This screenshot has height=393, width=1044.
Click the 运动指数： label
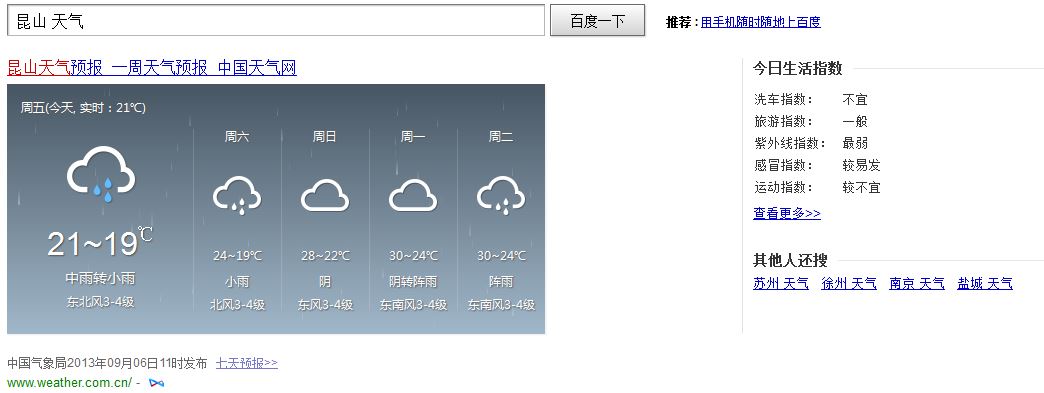[784, 187]
